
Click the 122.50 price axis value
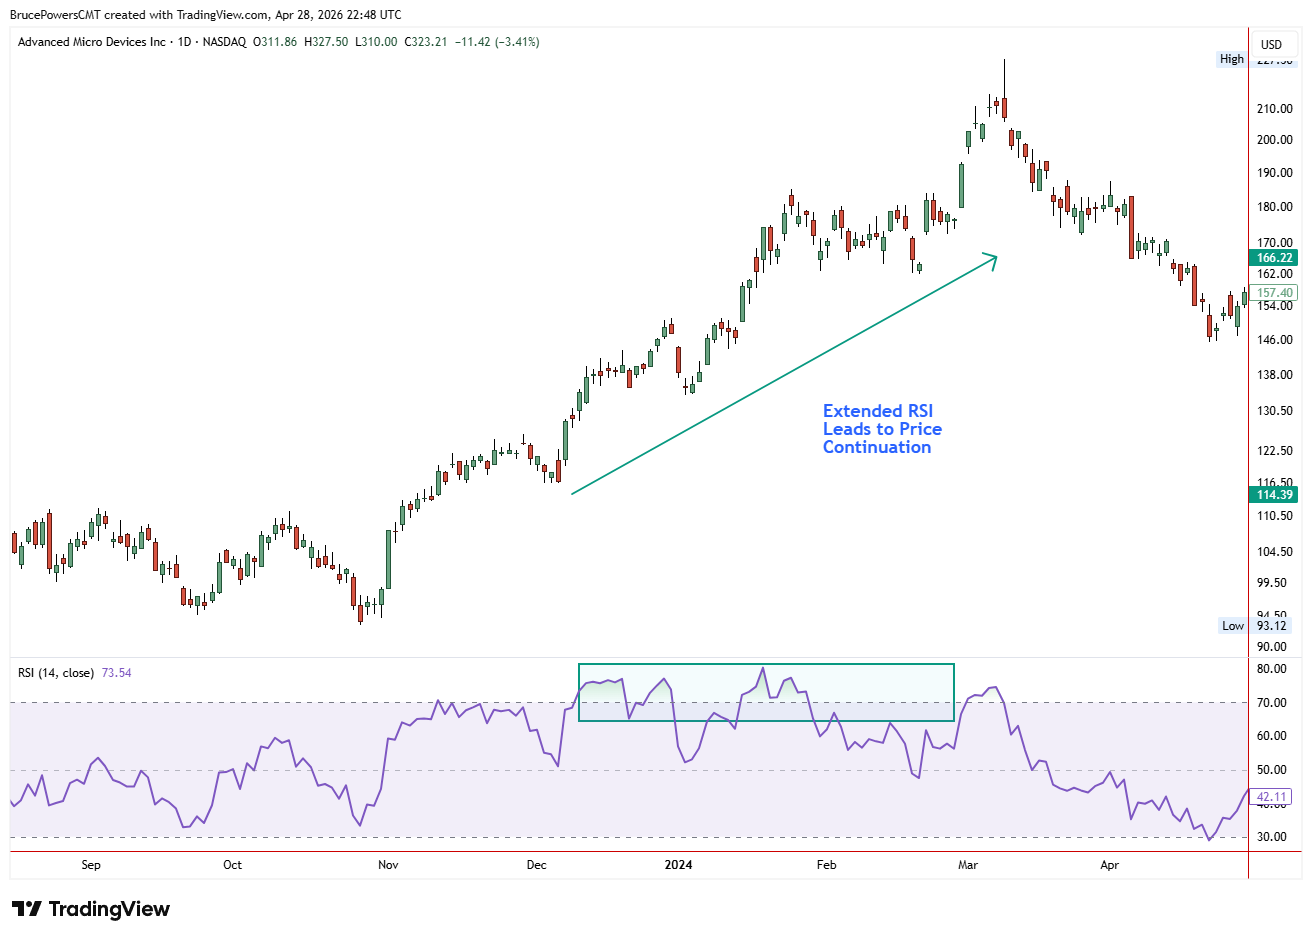click(1275, 451)
